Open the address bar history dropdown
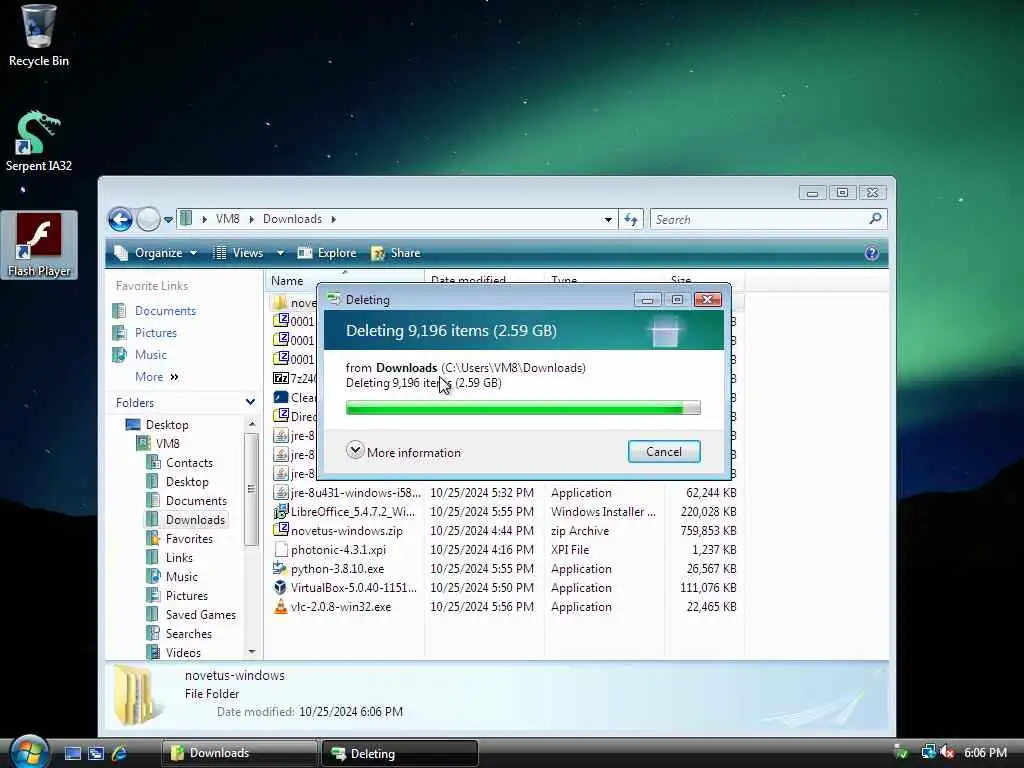The width and height of the screenshot is (1024, 768). pyautogui.click(x=608, y=219)
